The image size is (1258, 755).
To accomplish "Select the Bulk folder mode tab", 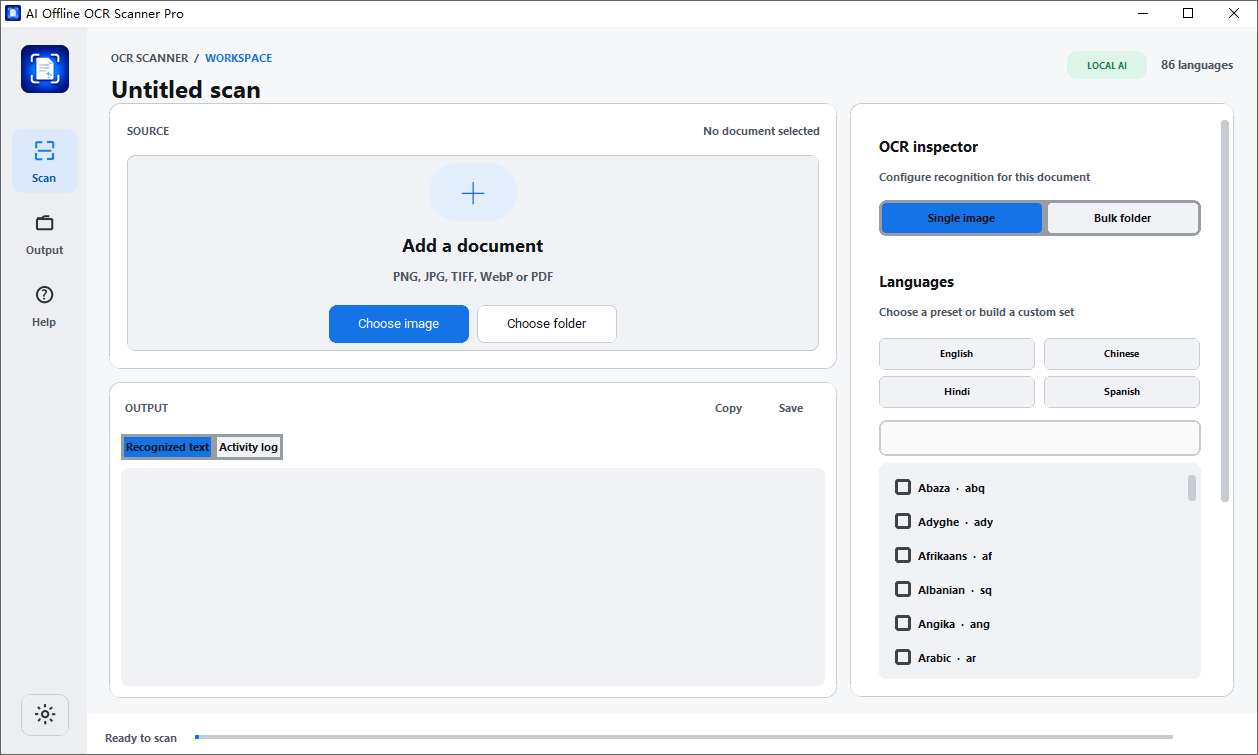I will [1122, 218].
